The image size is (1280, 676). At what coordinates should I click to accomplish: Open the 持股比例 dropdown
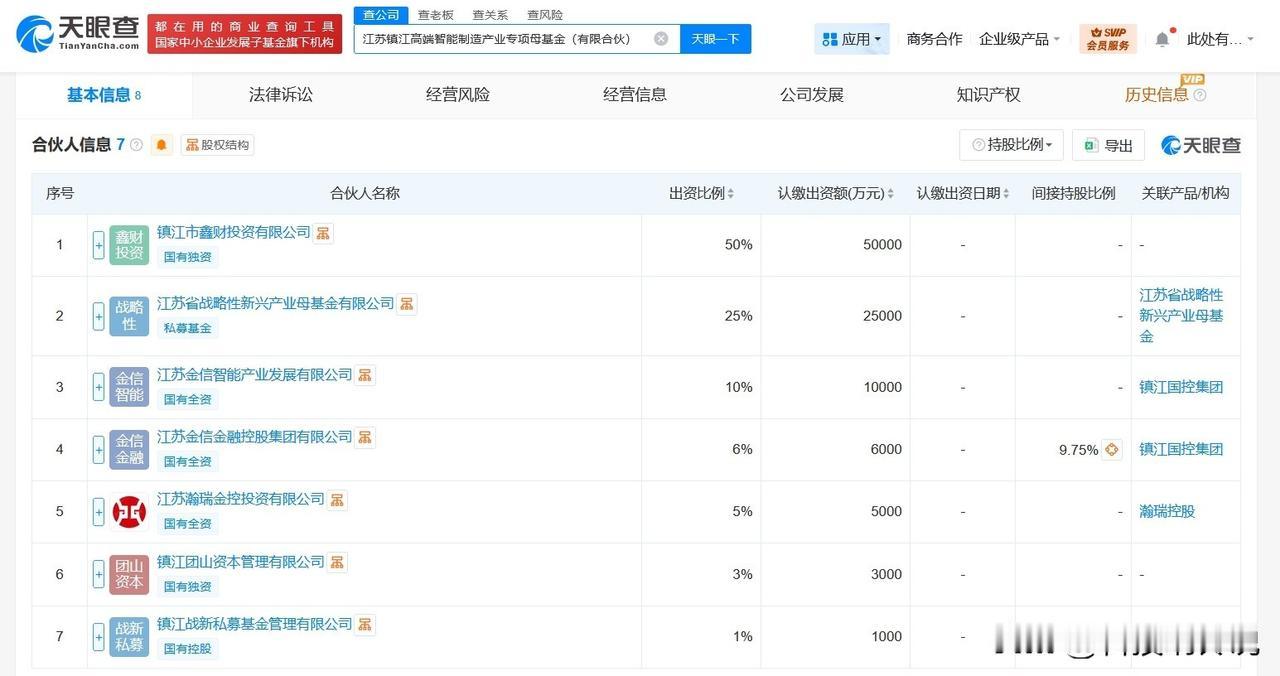1011,145
